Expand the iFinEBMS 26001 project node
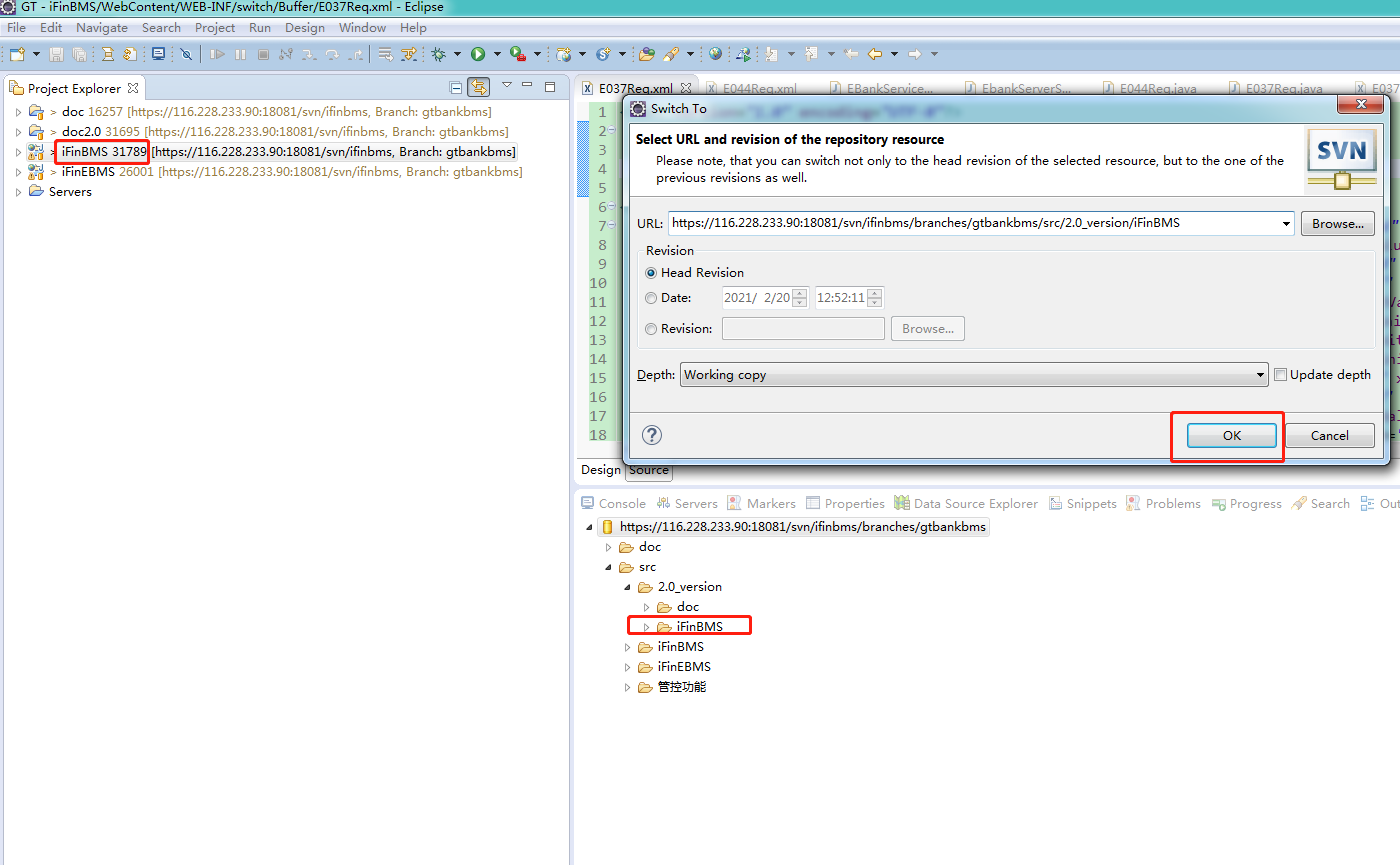 18,172
